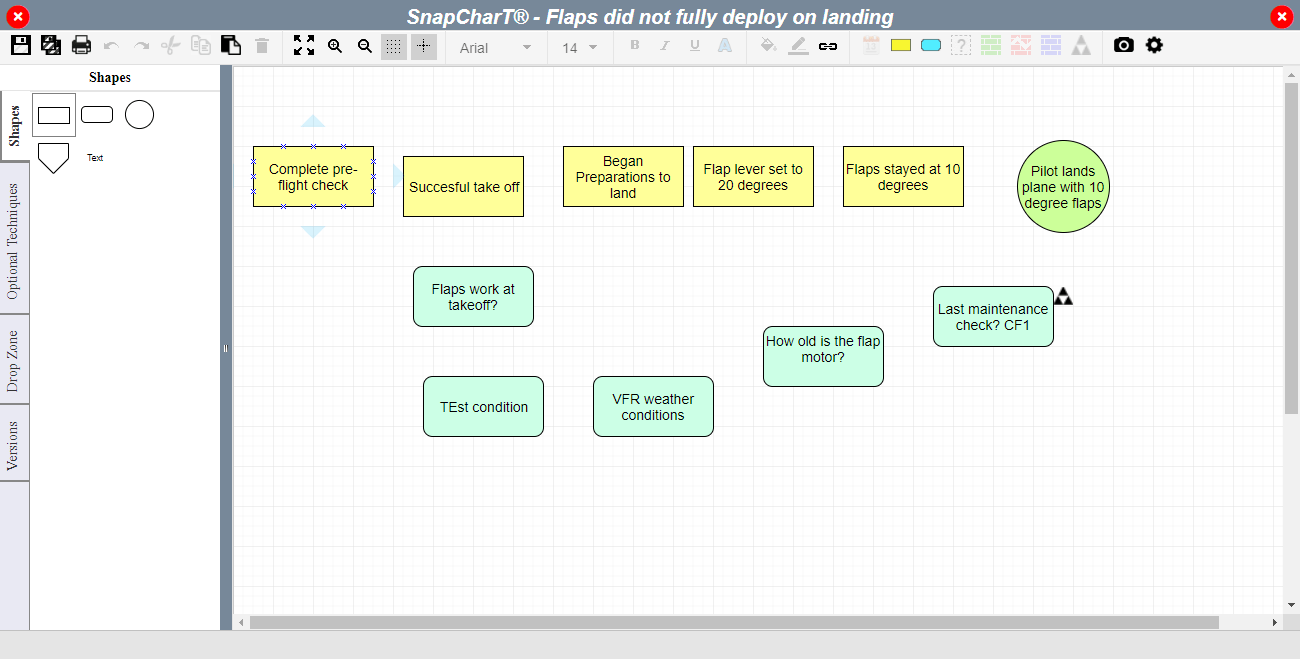The height and width of the screenshot is (659, 1300).
Task: Toggle the dotted grid display button
Action: tap(394, 46)
